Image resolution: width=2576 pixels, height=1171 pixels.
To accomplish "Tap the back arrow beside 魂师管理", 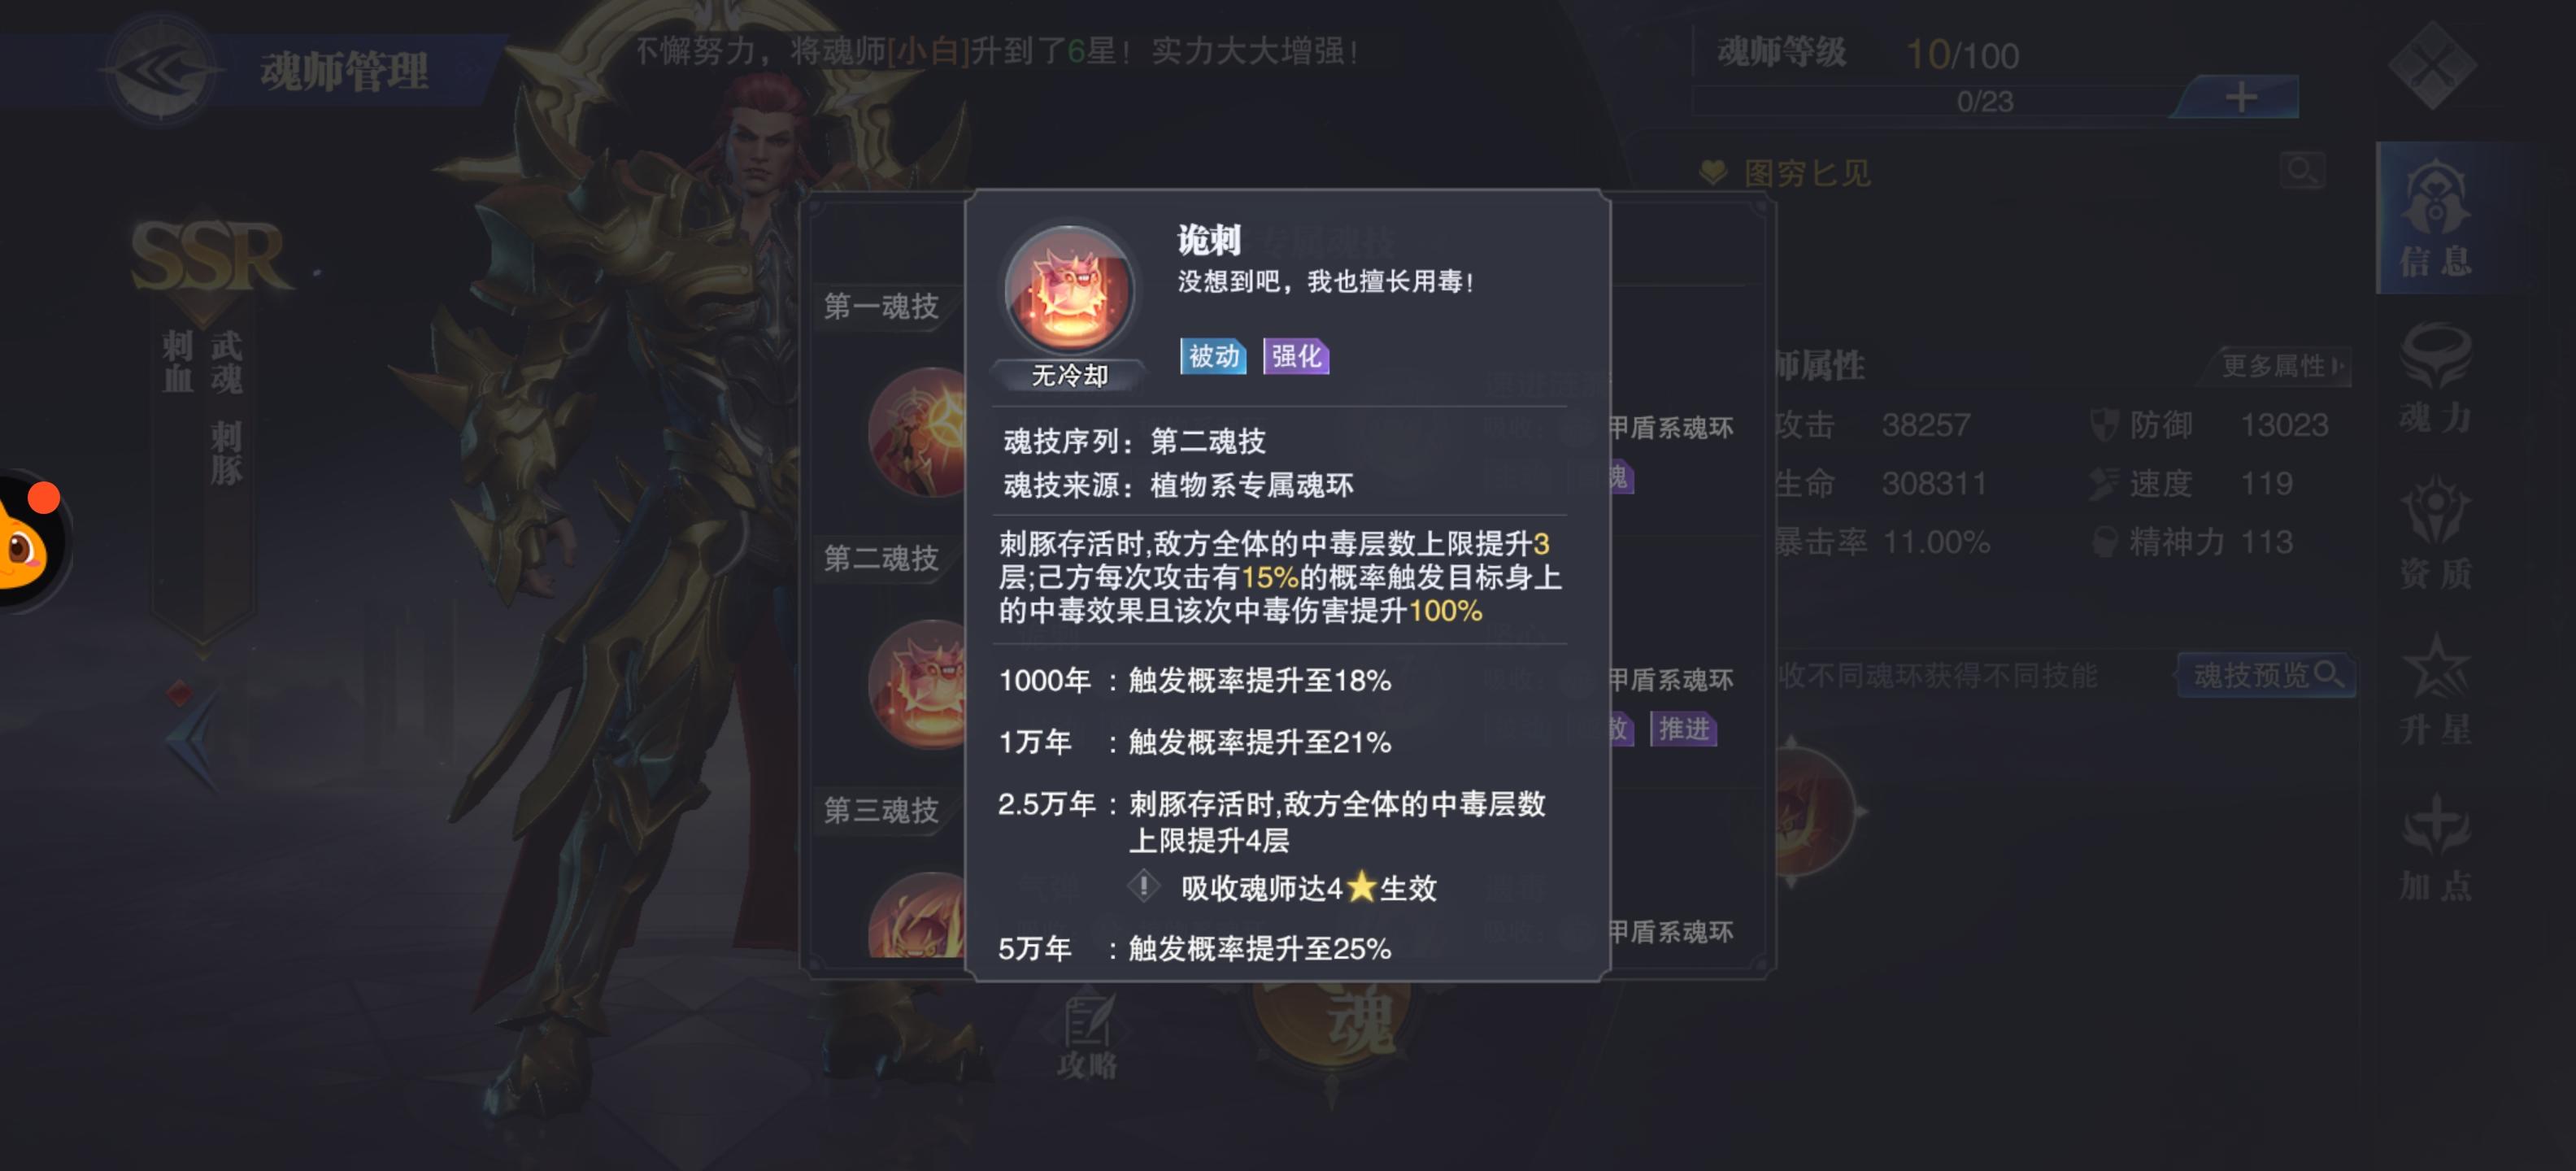I will [x=161, y=68].
